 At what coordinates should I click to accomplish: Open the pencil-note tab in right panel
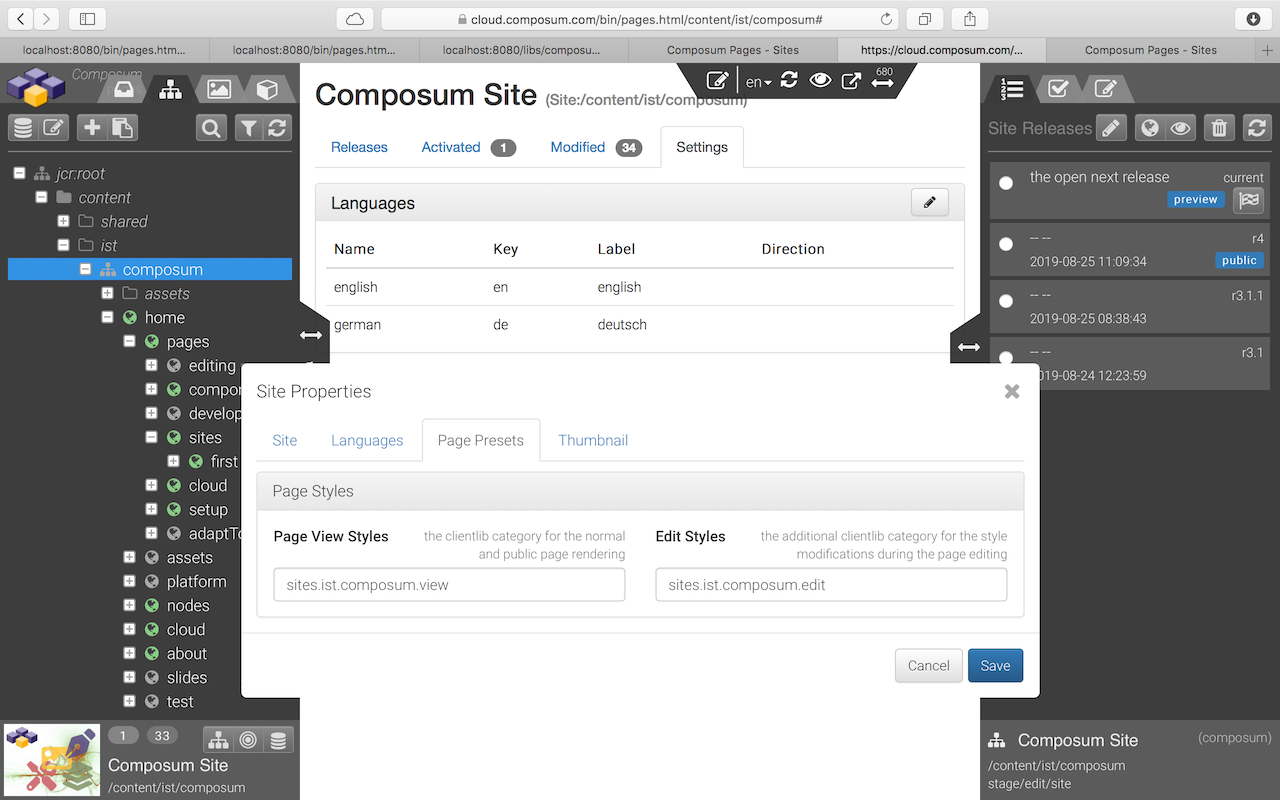tap(1105, 89)
